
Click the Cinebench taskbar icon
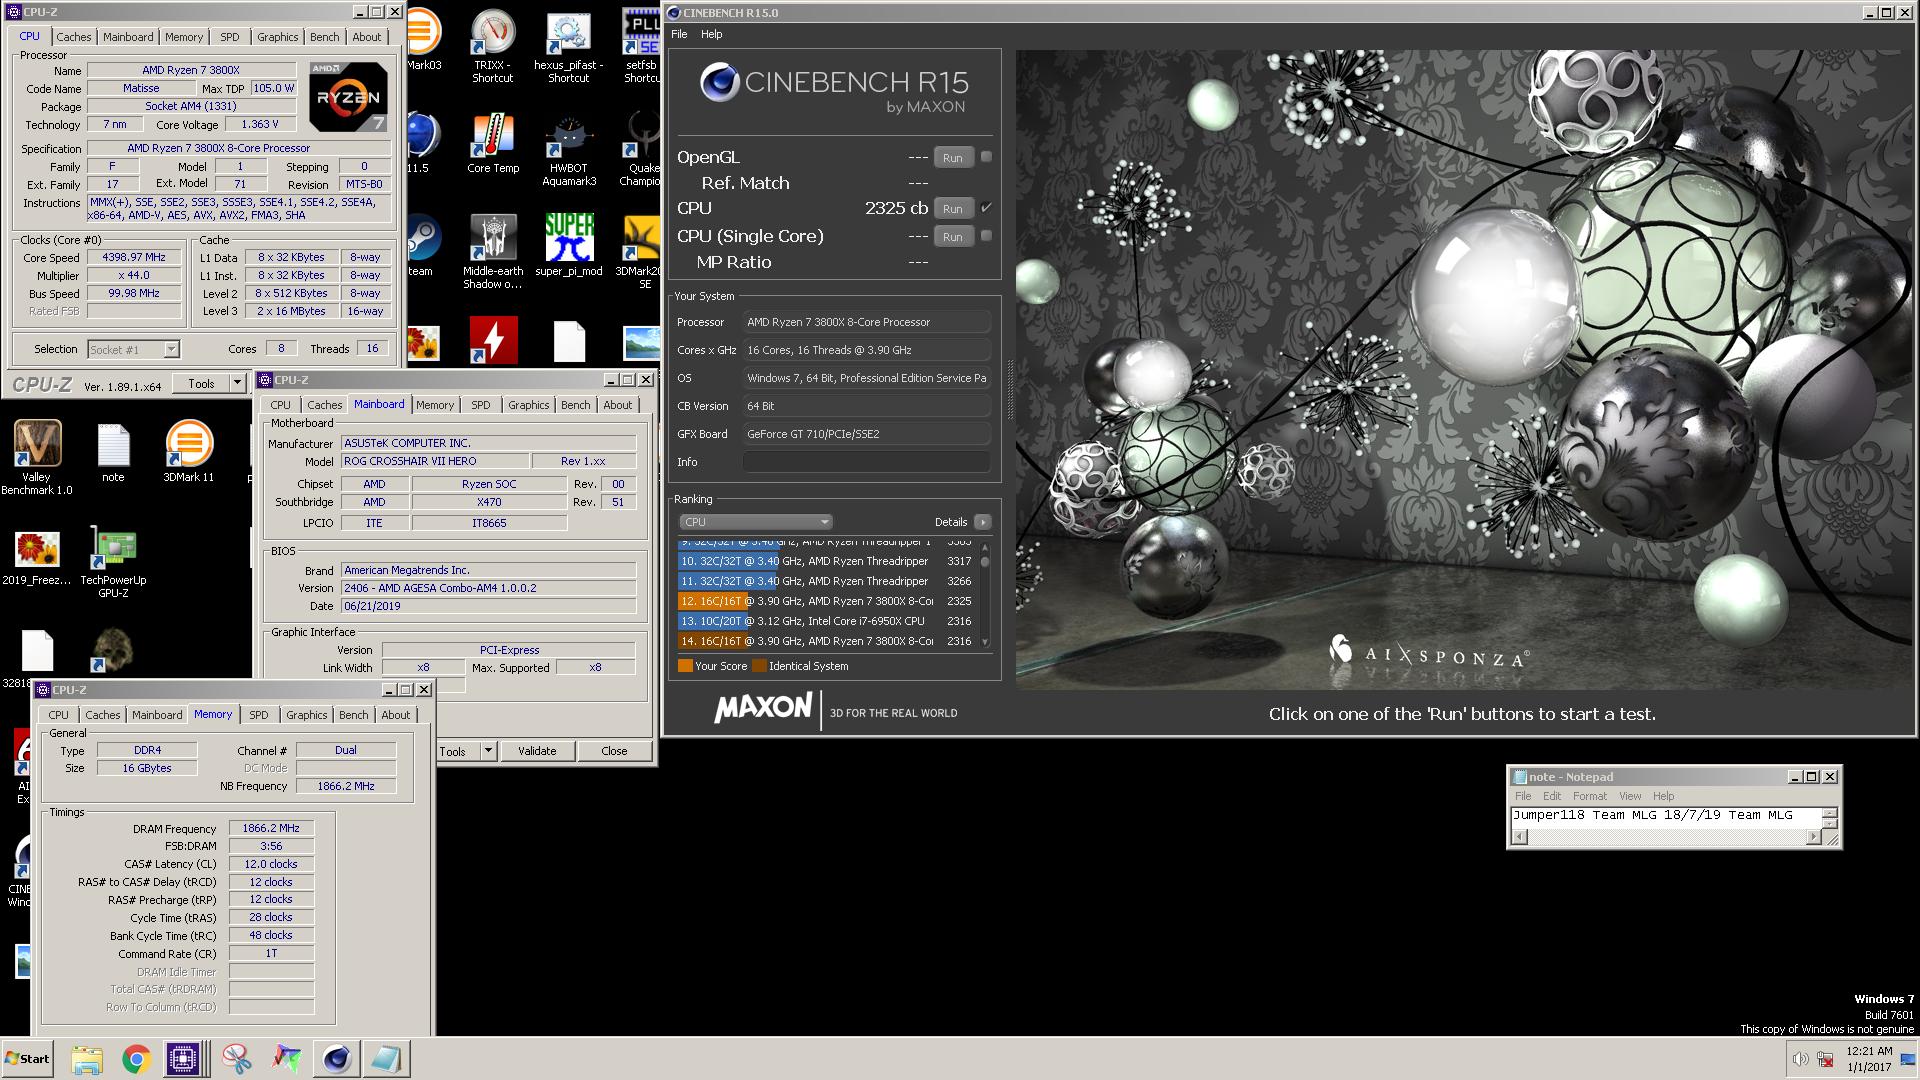coord(336,1059)
